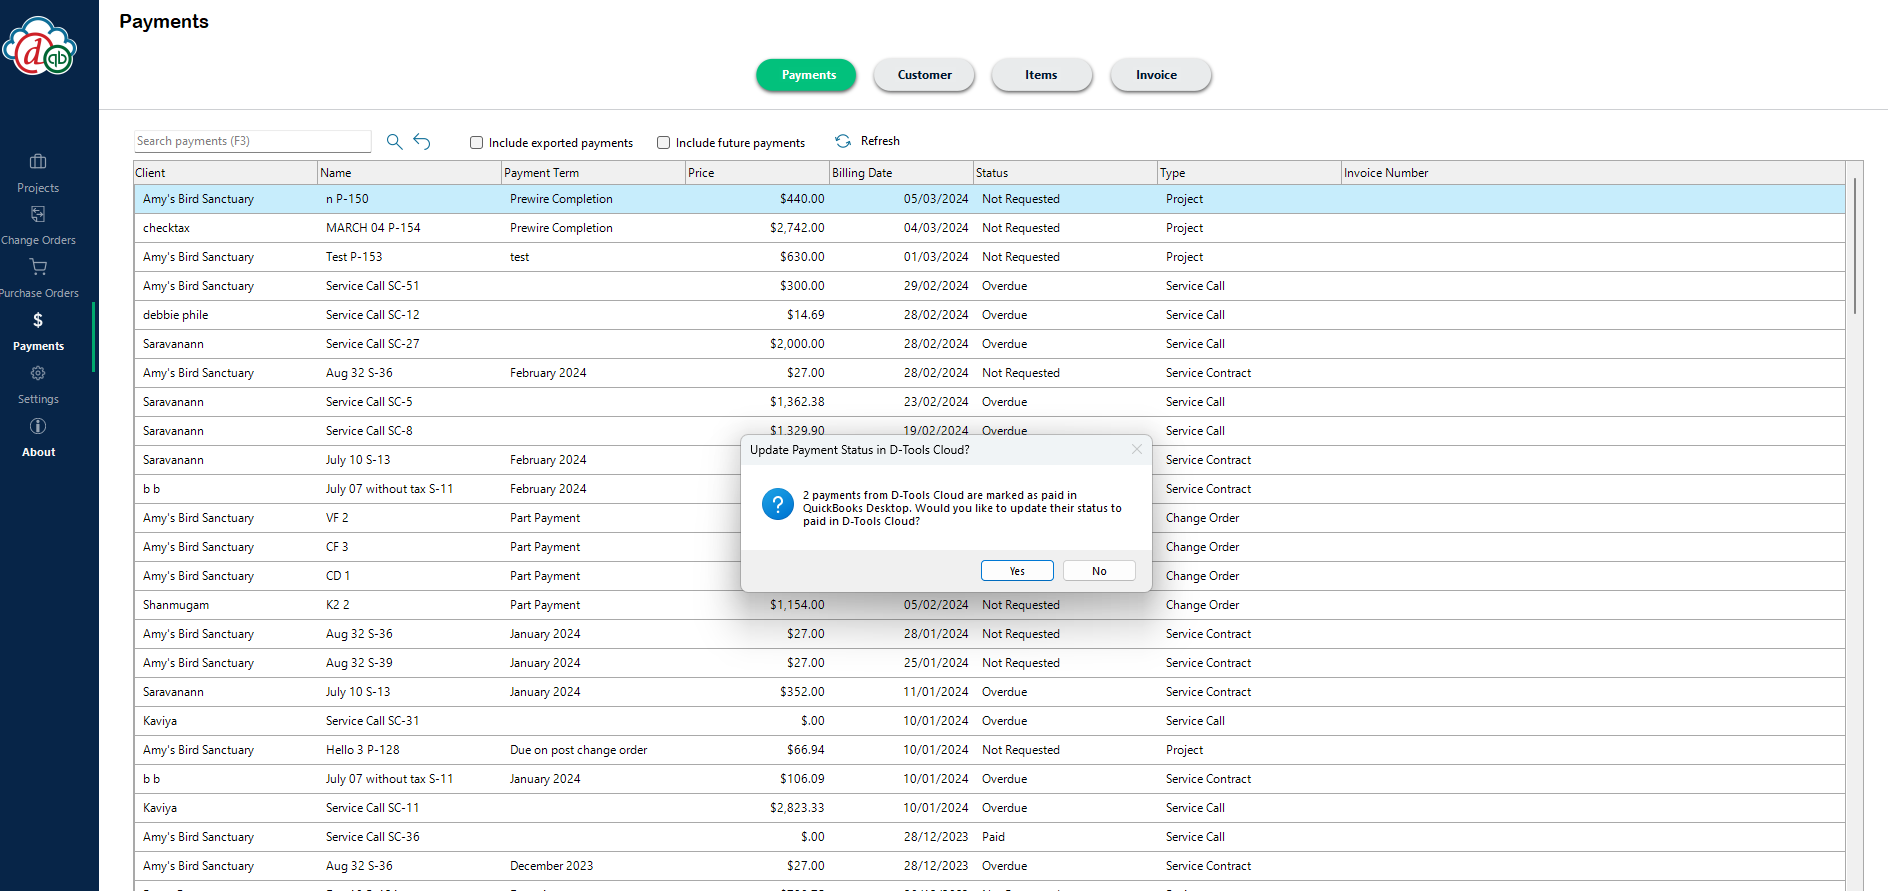Enable Include future payments checkbox
The width and height of the screenshot is (1888, 891).
pyautogui.click(x=663, y=143)
